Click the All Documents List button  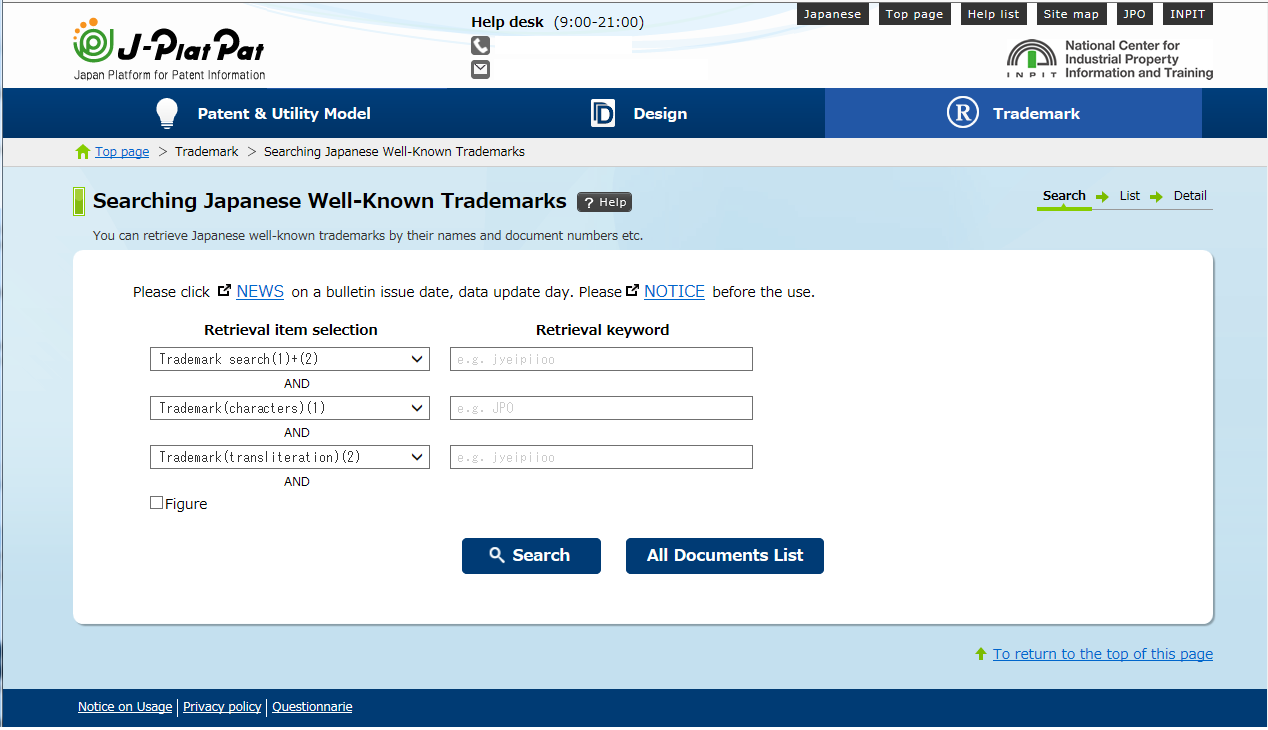coord(724,556)
